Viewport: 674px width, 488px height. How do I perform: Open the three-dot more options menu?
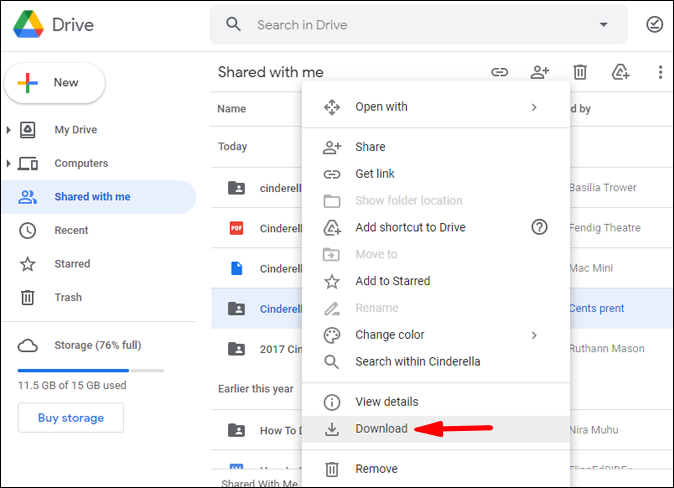660,72
